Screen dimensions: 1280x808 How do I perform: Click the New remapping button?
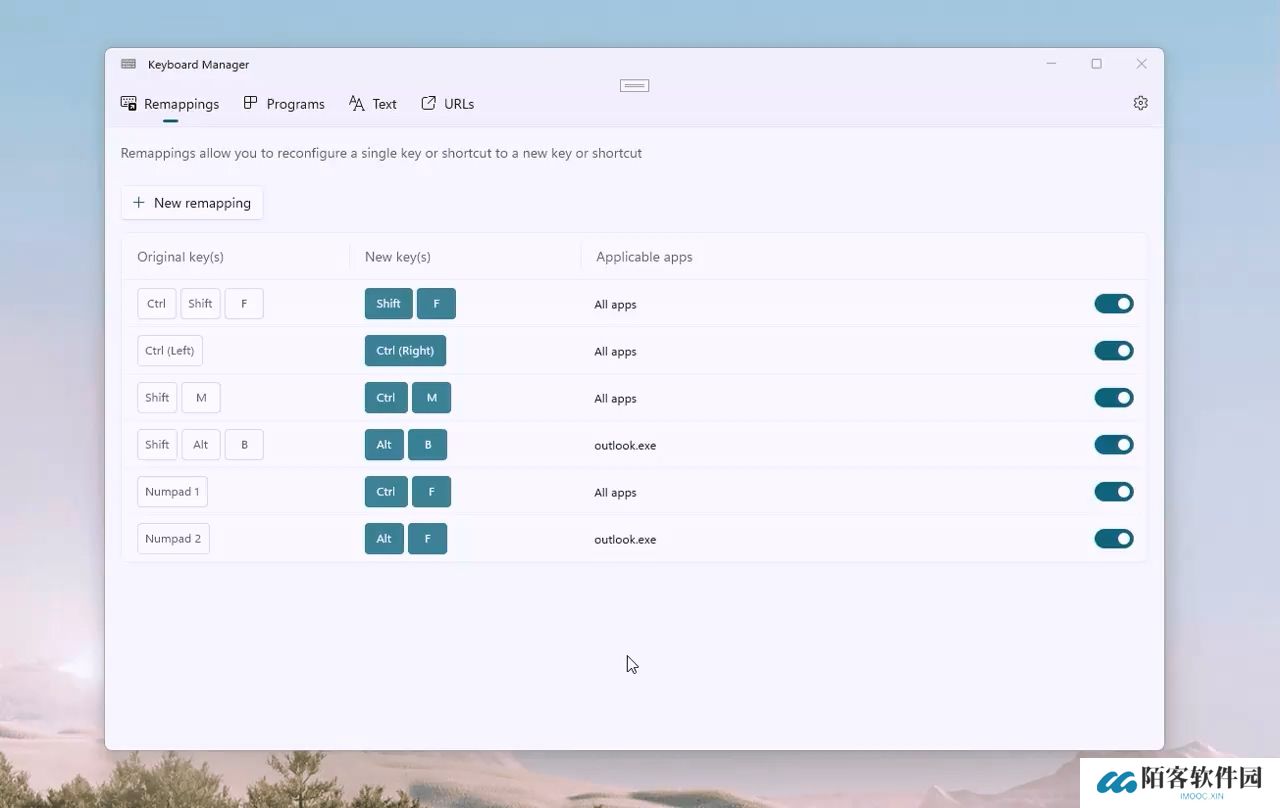pyautogui.click(x=191, y=203)
